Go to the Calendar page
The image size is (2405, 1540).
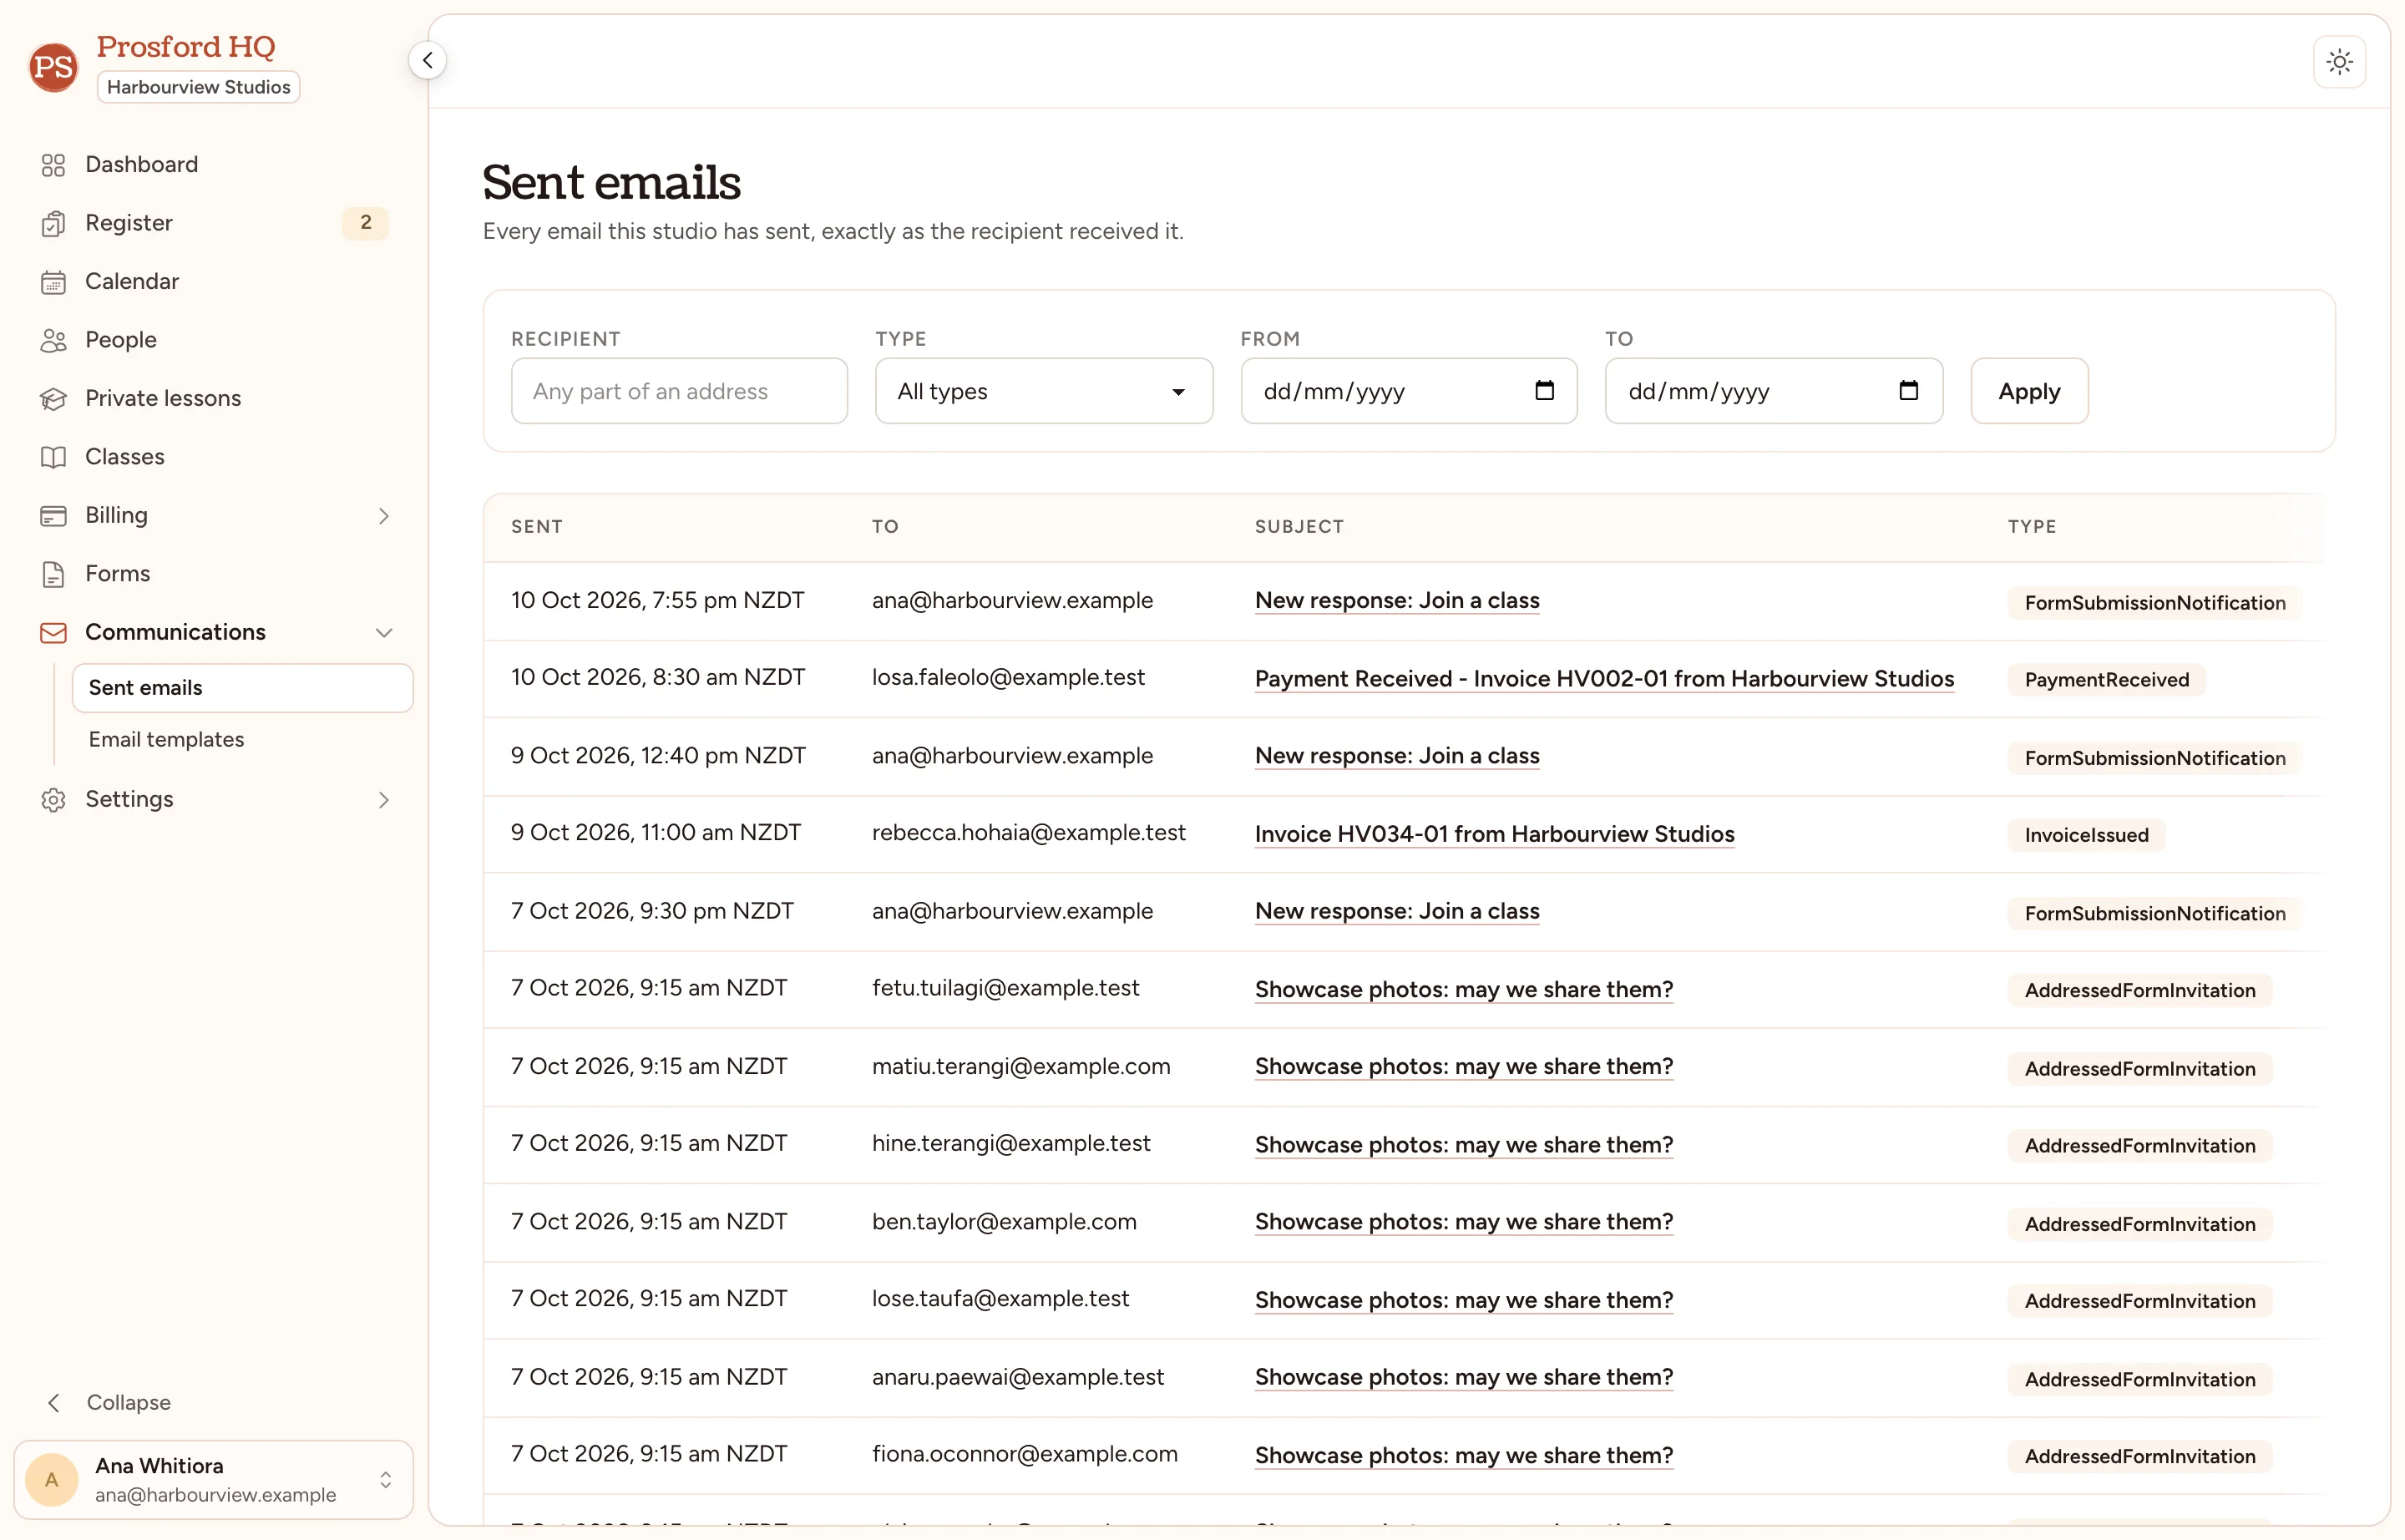point(214,282)
